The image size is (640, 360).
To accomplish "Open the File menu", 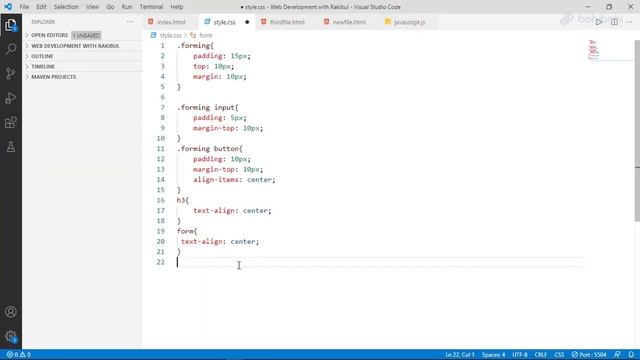I will coord(24,7).
